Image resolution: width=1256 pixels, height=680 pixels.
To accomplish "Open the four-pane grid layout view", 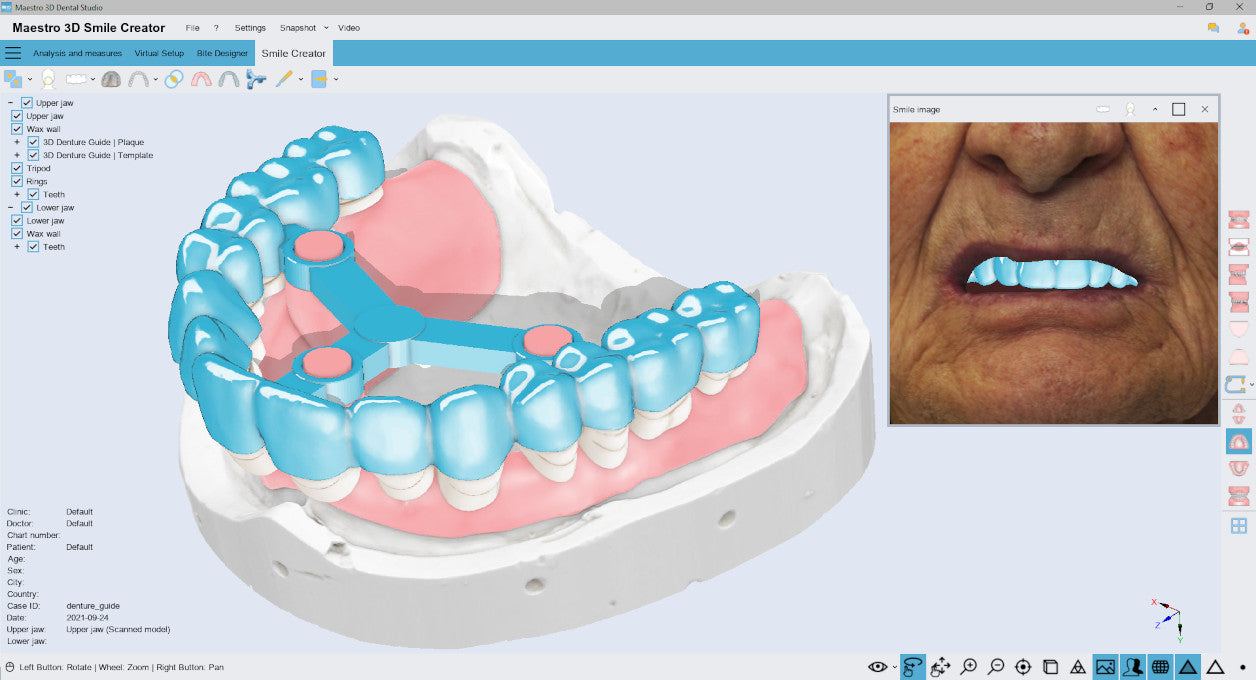I will (1238, 525).
